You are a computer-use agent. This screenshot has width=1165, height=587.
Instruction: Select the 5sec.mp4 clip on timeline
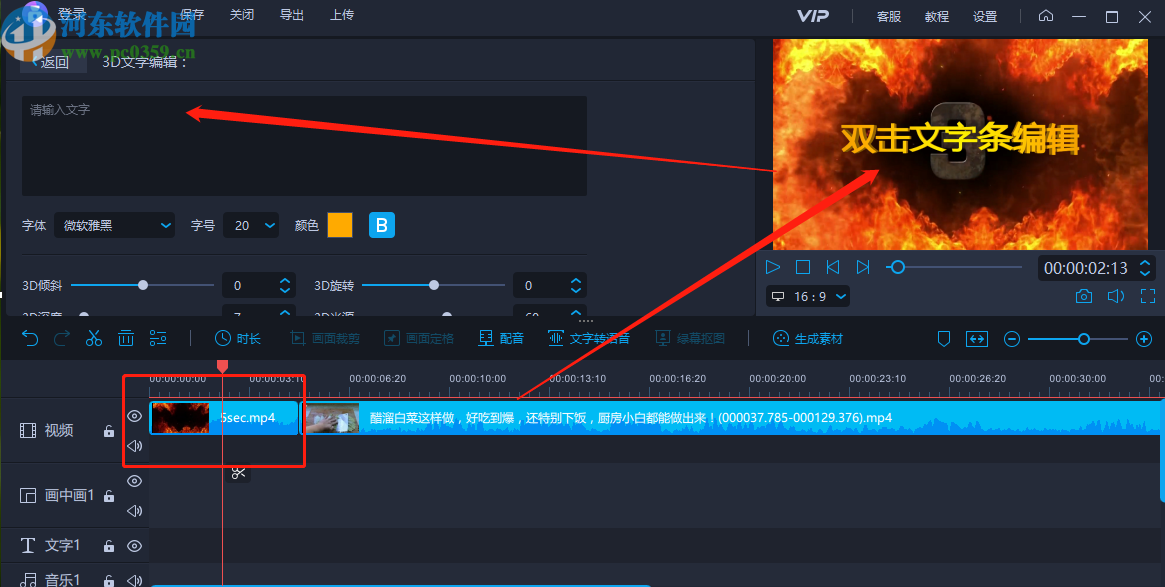[x=224, y=418]
